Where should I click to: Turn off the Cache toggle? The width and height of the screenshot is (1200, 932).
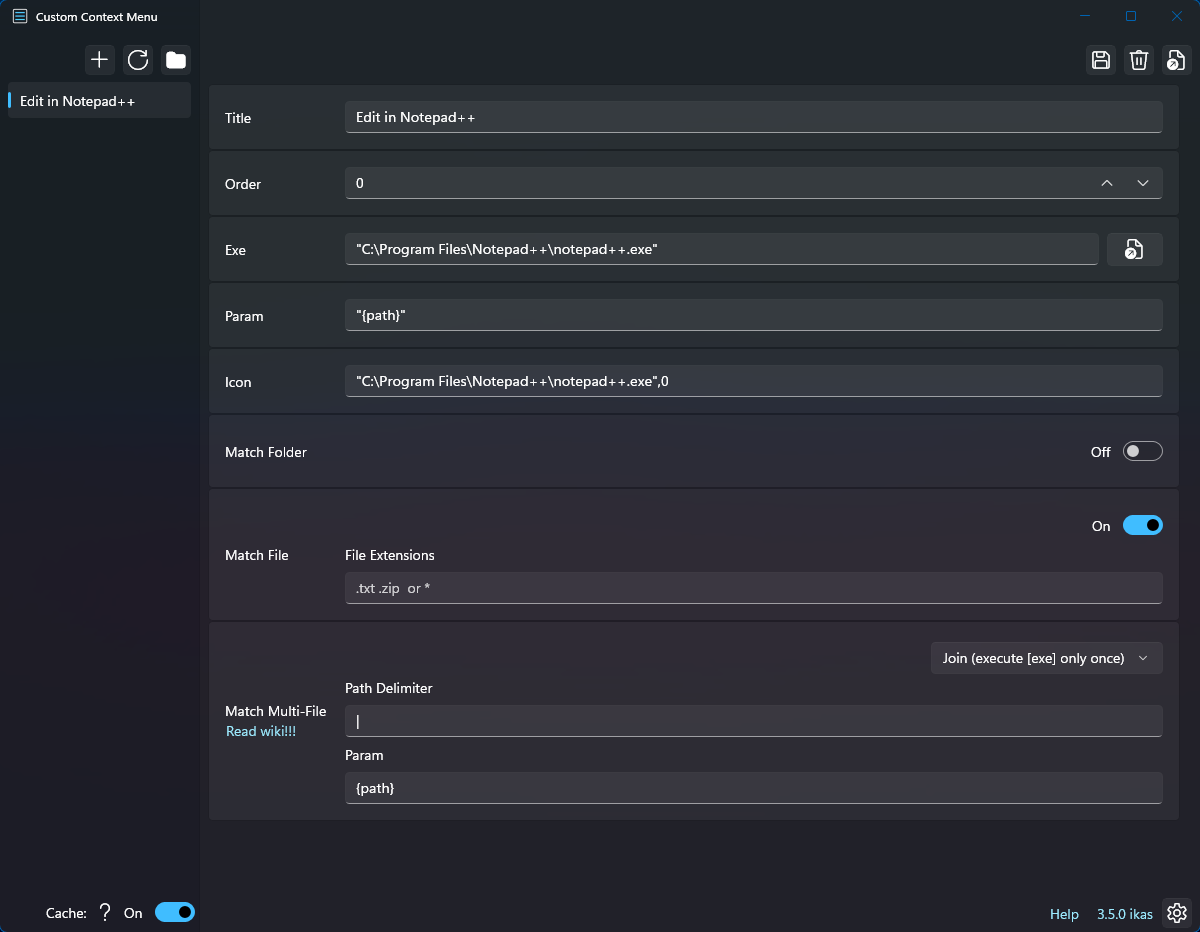point(175,912)
